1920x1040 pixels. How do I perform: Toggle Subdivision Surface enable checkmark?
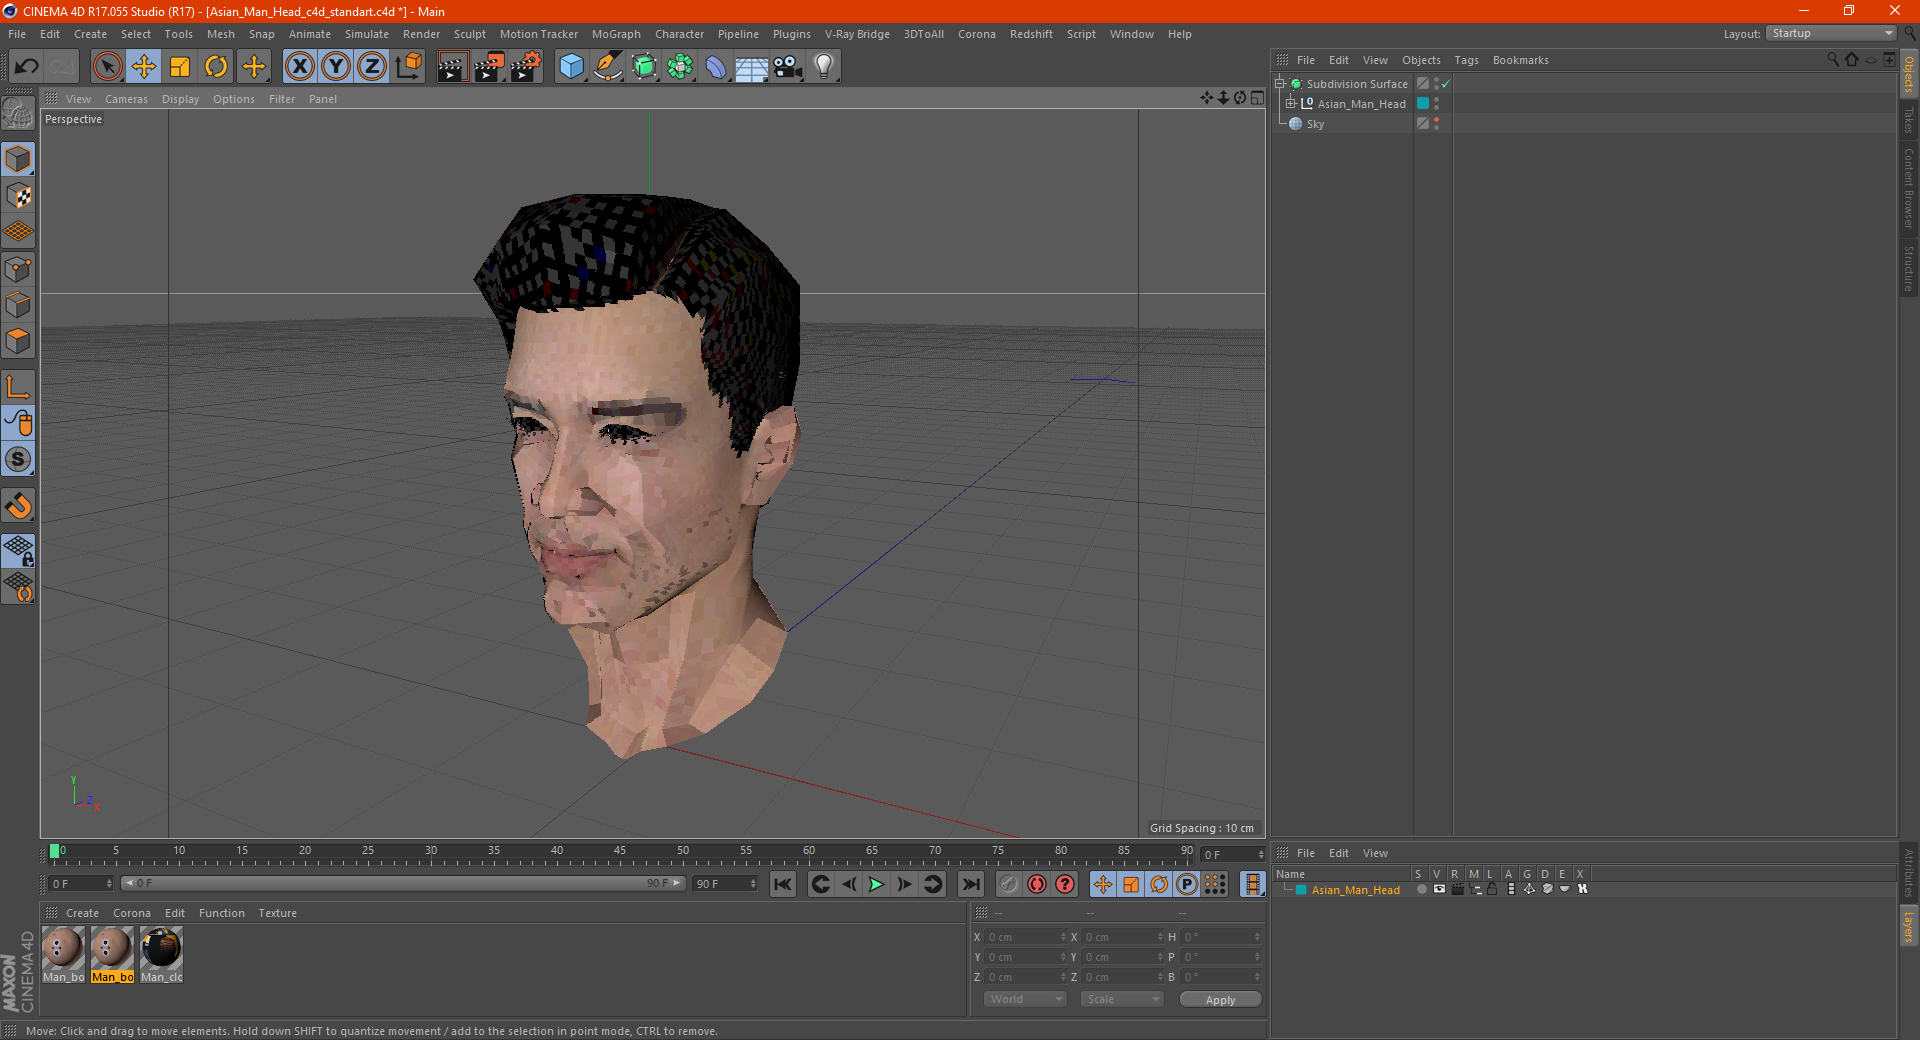click(1446, 84)
